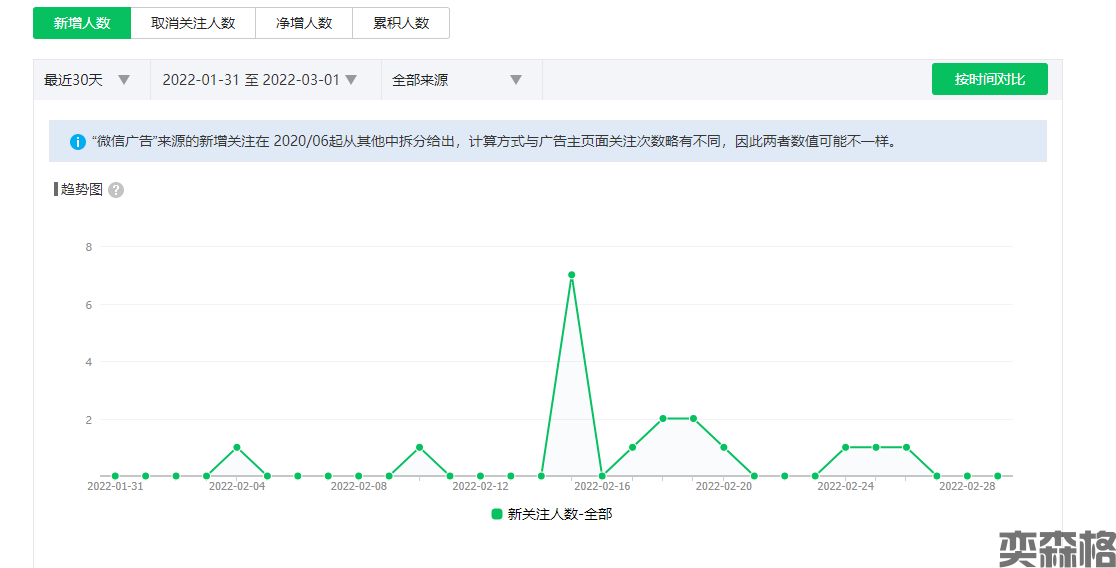Click the help question mark beside 趋势图
The image size is (1116, 568).
(x=116, y=190)
